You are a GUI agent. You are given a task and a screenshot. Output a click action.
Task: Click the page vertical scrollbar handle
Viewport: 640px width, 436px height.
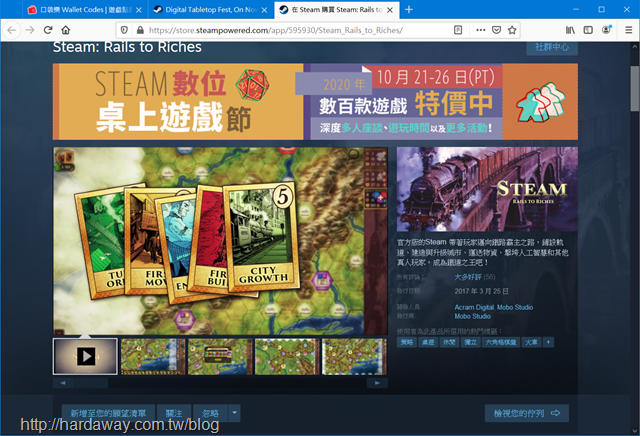pyautogui.click(x=635, y=88)
